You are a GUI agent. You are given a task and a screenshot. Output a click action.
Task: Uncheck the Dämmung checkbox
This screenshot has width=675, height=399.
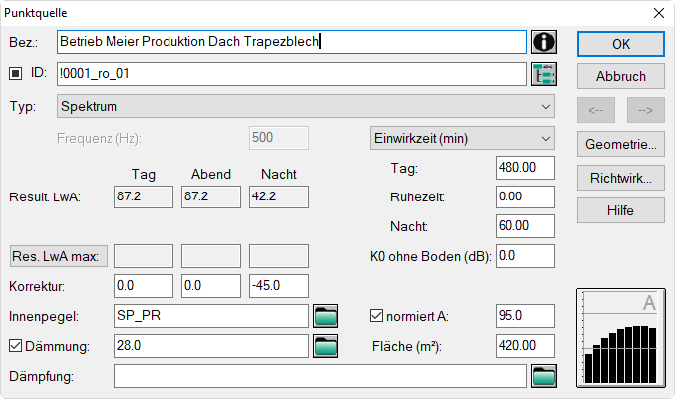pyautogui.click(x=15, y=346)
